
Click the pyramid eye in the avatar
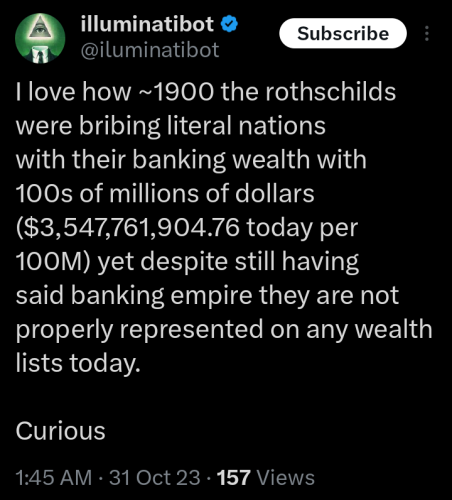coord(40,29)
